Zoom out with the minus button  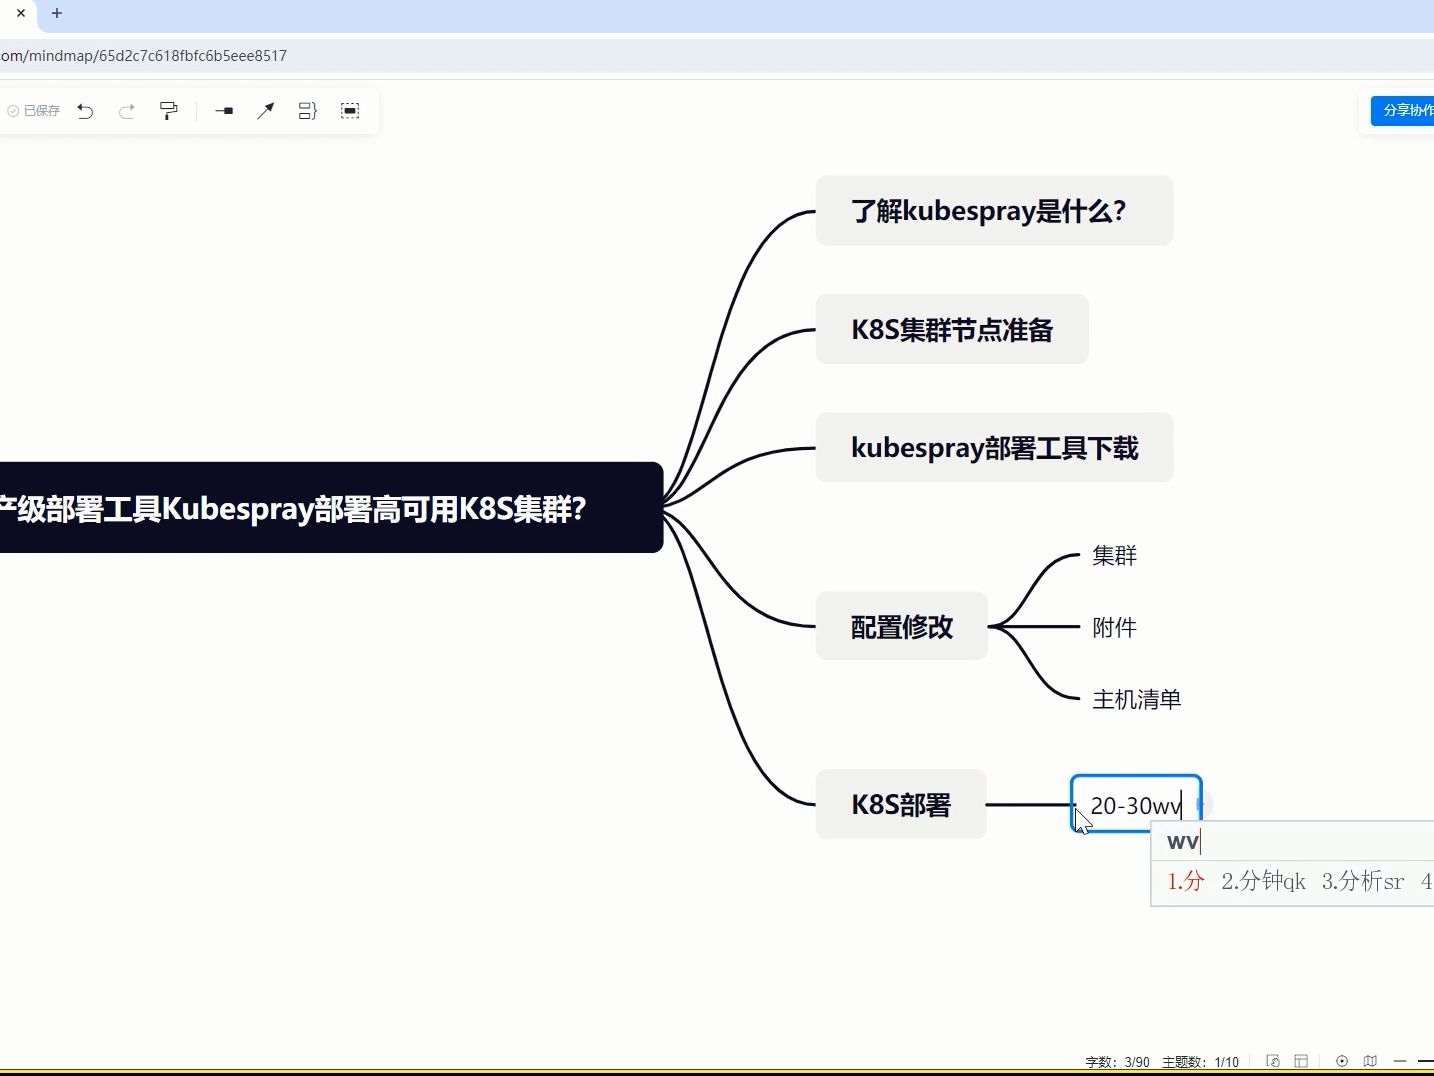pos(1400,1061)
